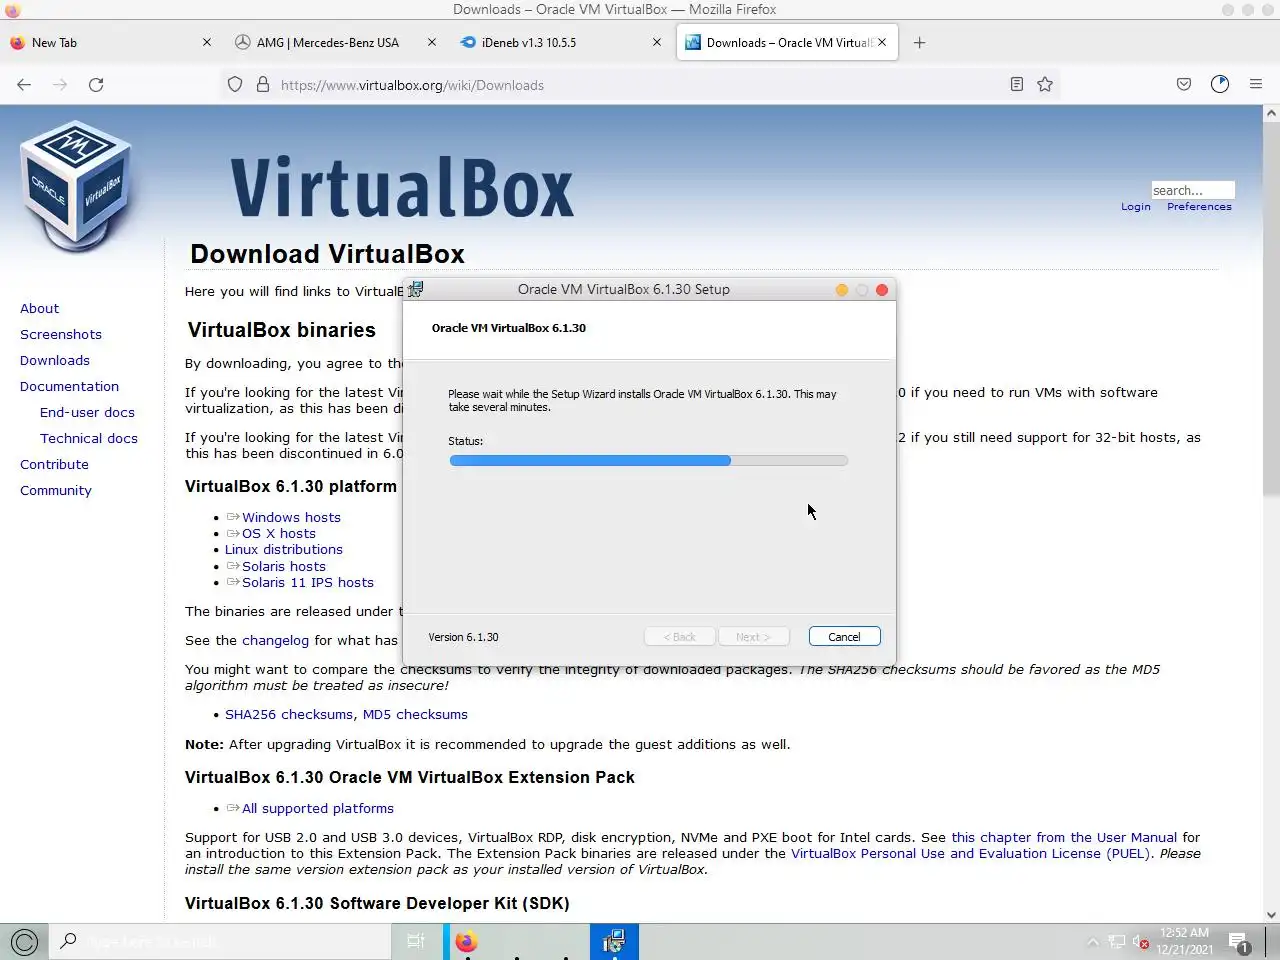Close the AMG Mercedes-Benz USA tab
1280x960 pixels.
(432, 43)
